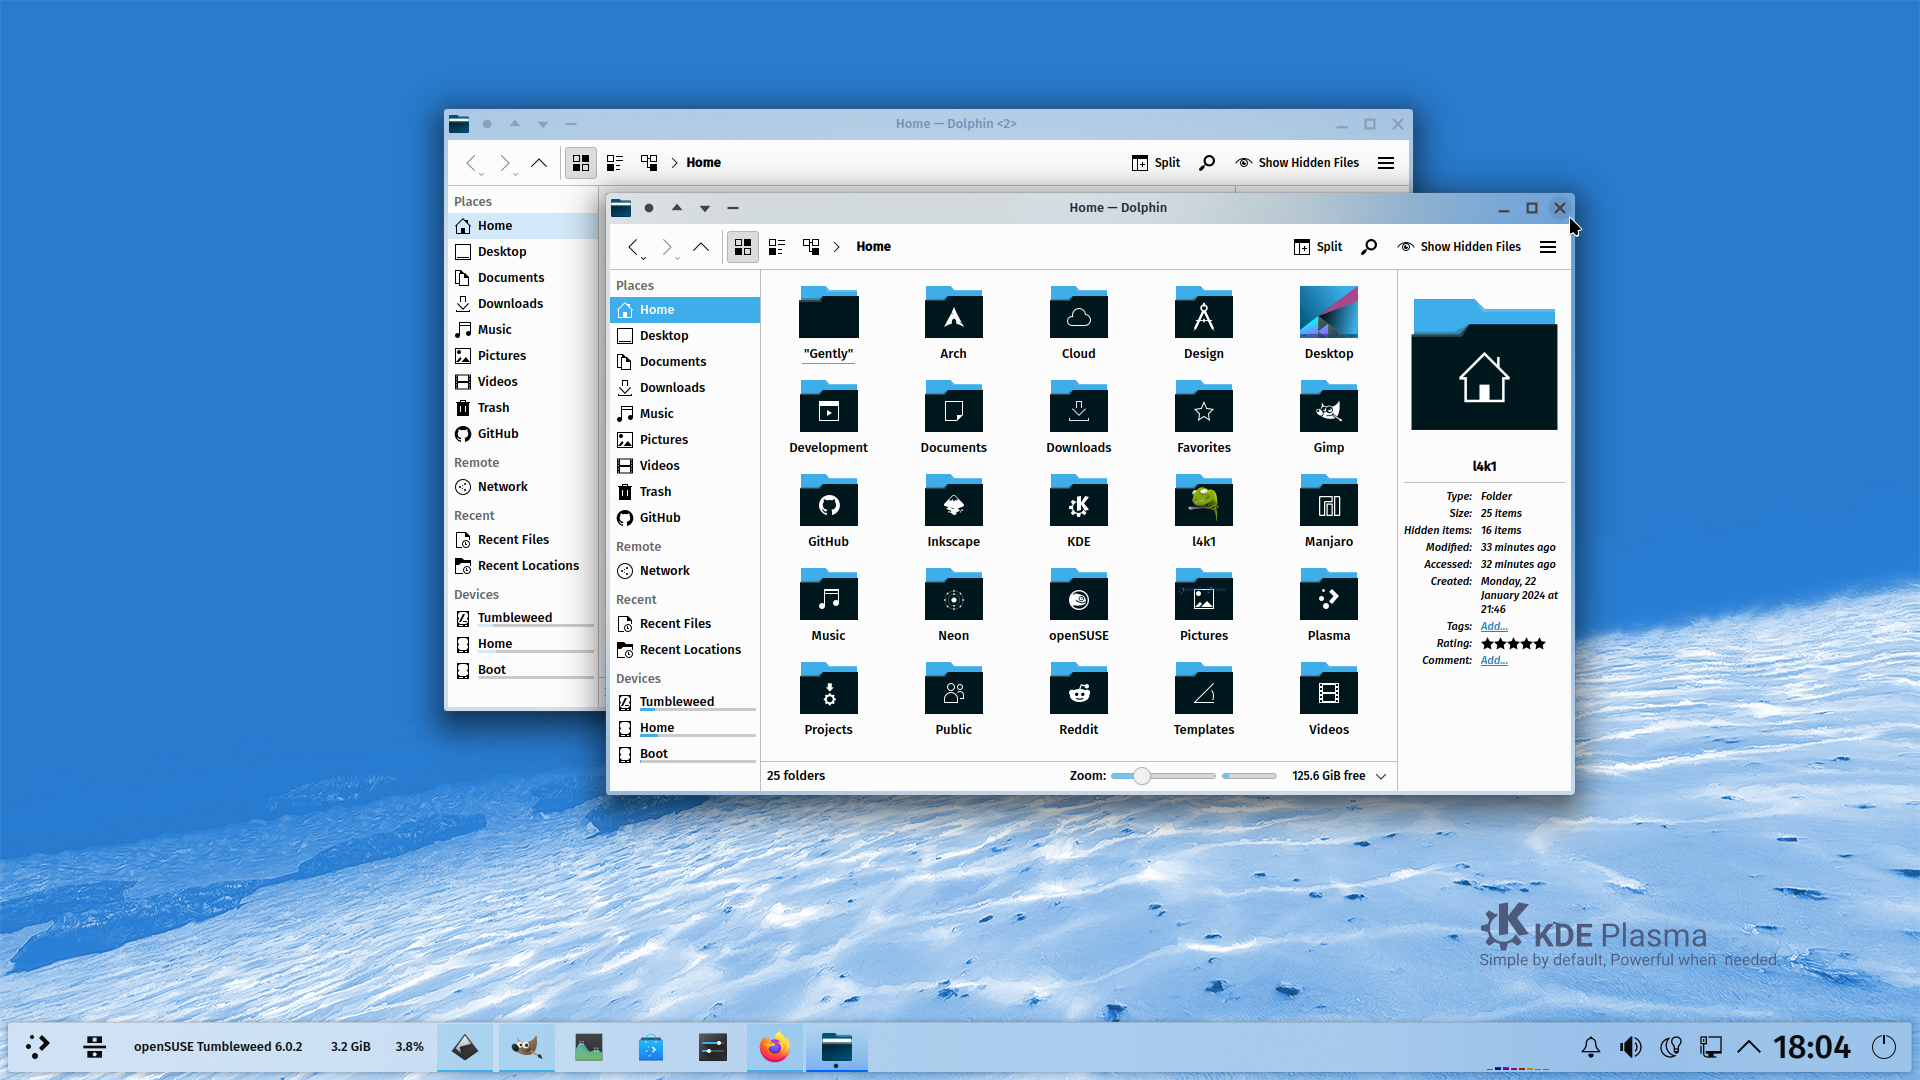This screenshot has height=1080, width=1920.
Task: Expand breadcrumb chevron in Dolphin <2>
Action: tap(675, 163)
